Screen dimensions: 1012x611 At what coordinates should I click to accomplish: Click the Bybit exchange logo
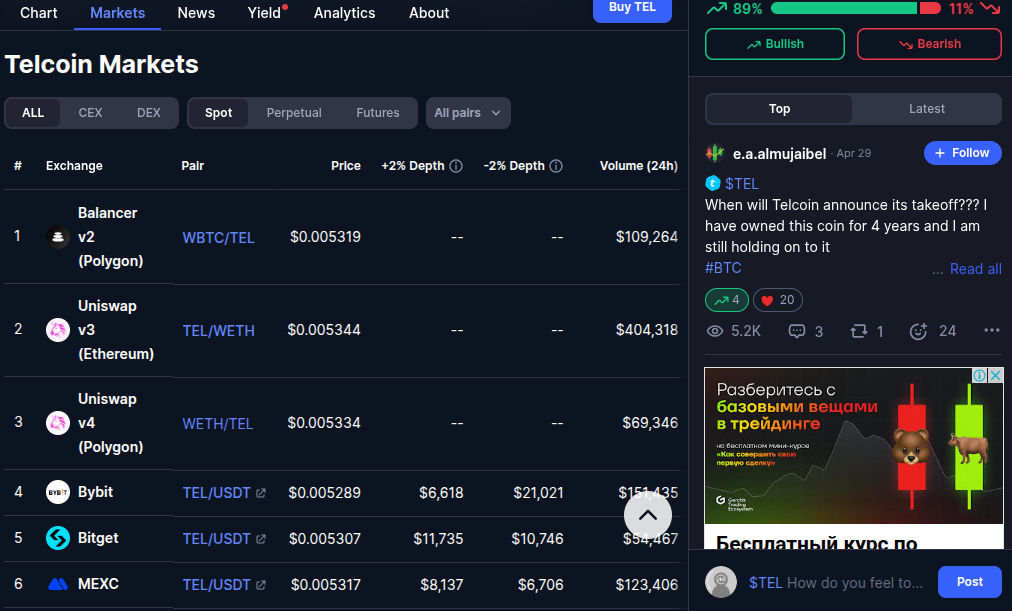click(x=58, y=492)
